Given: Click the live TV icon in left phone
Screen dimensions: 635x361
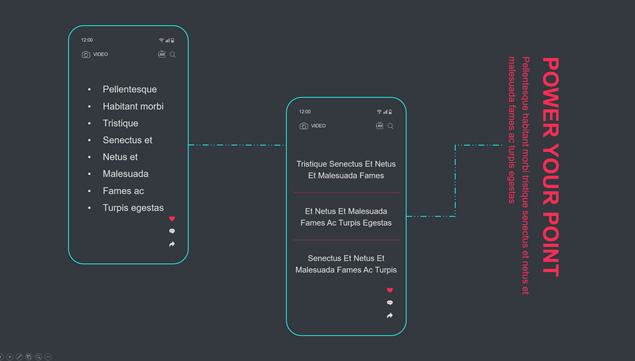Looking at the screenshot, I should coord(162,54).
